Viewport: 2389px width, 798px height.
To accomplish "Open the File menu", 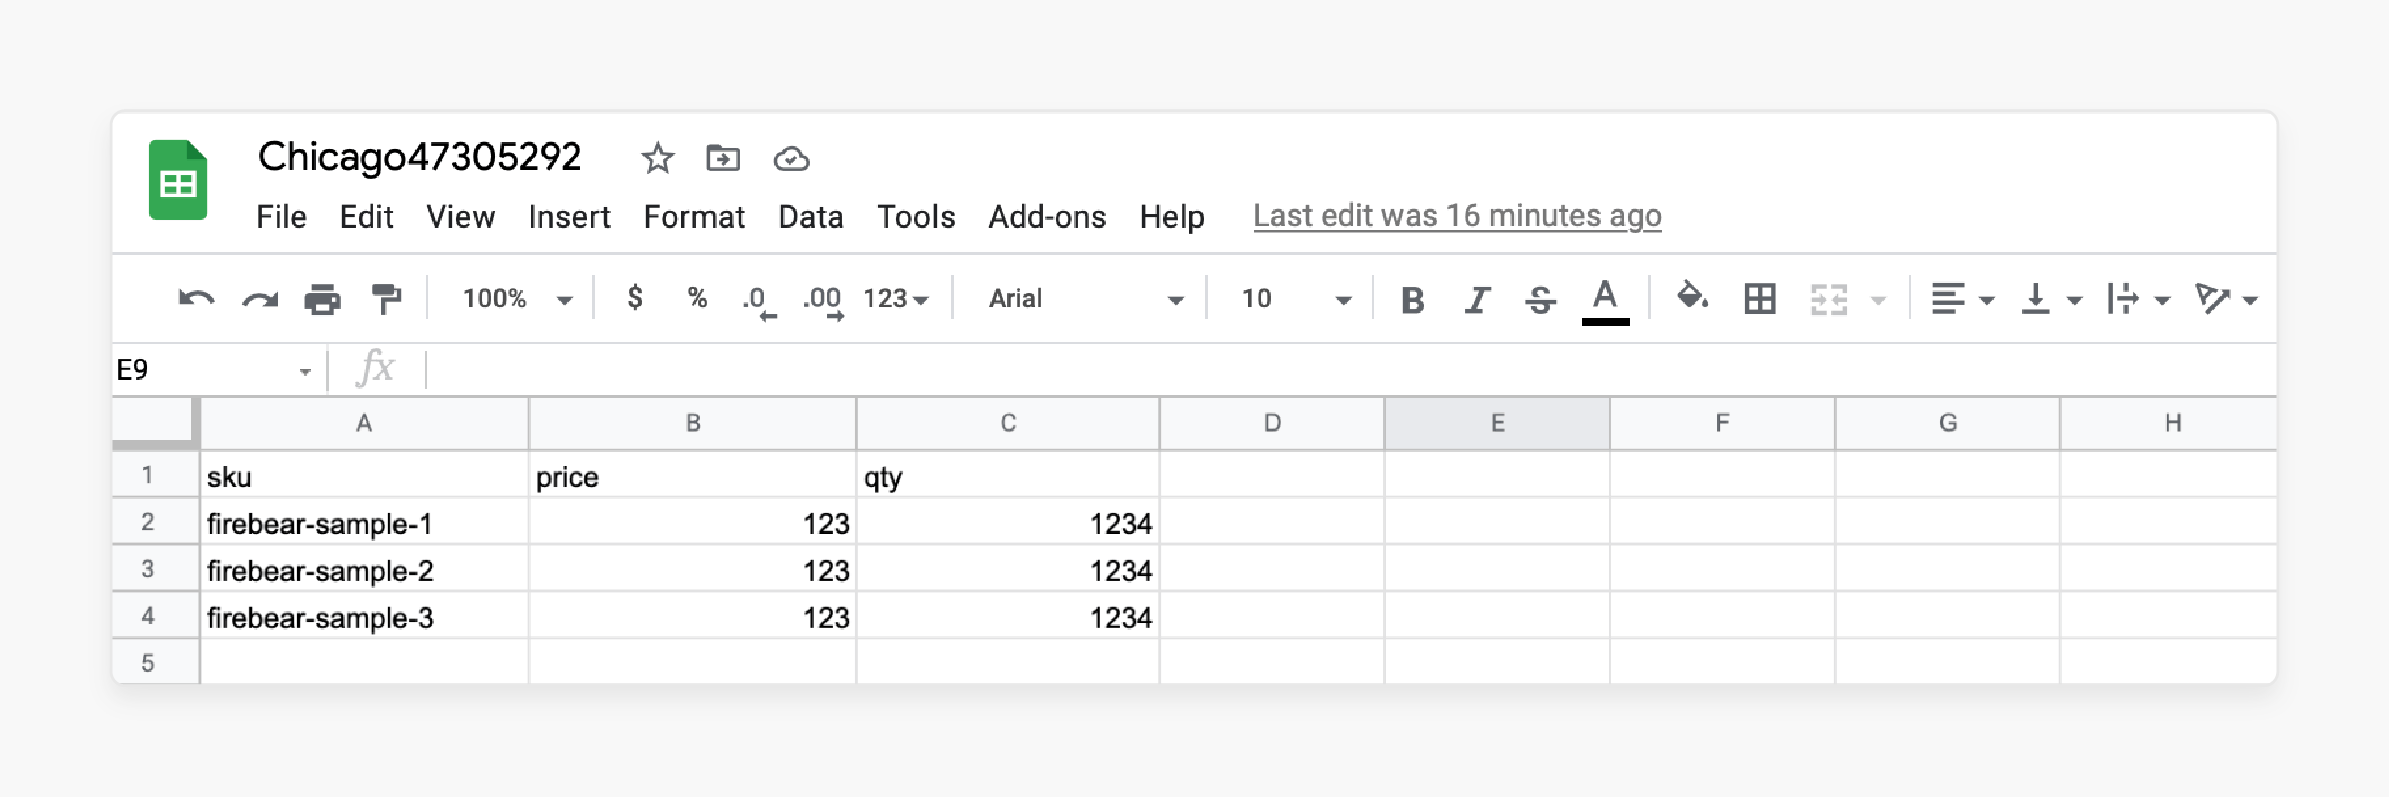I will pyautogui.click(x=281, y=217).
